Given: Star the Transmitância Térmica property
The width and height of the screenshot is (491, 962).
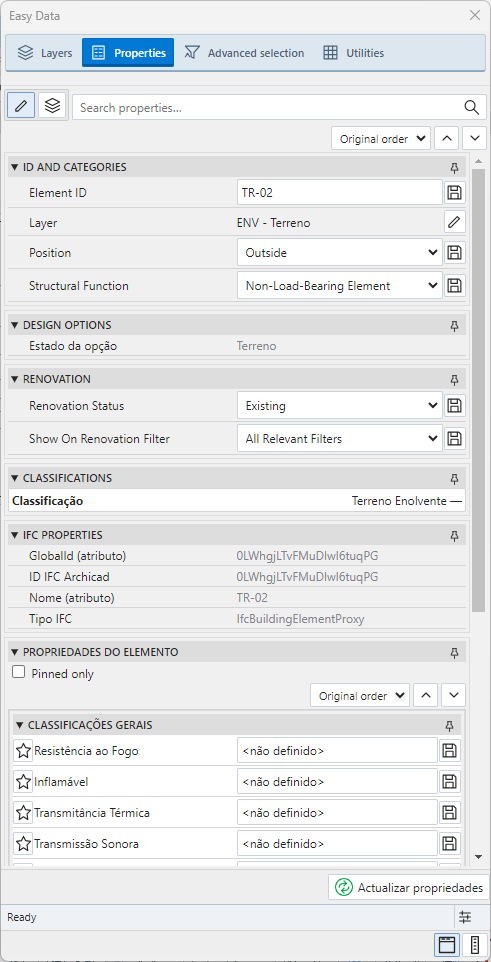Looking at the screenshot, I should pos(23,813).
